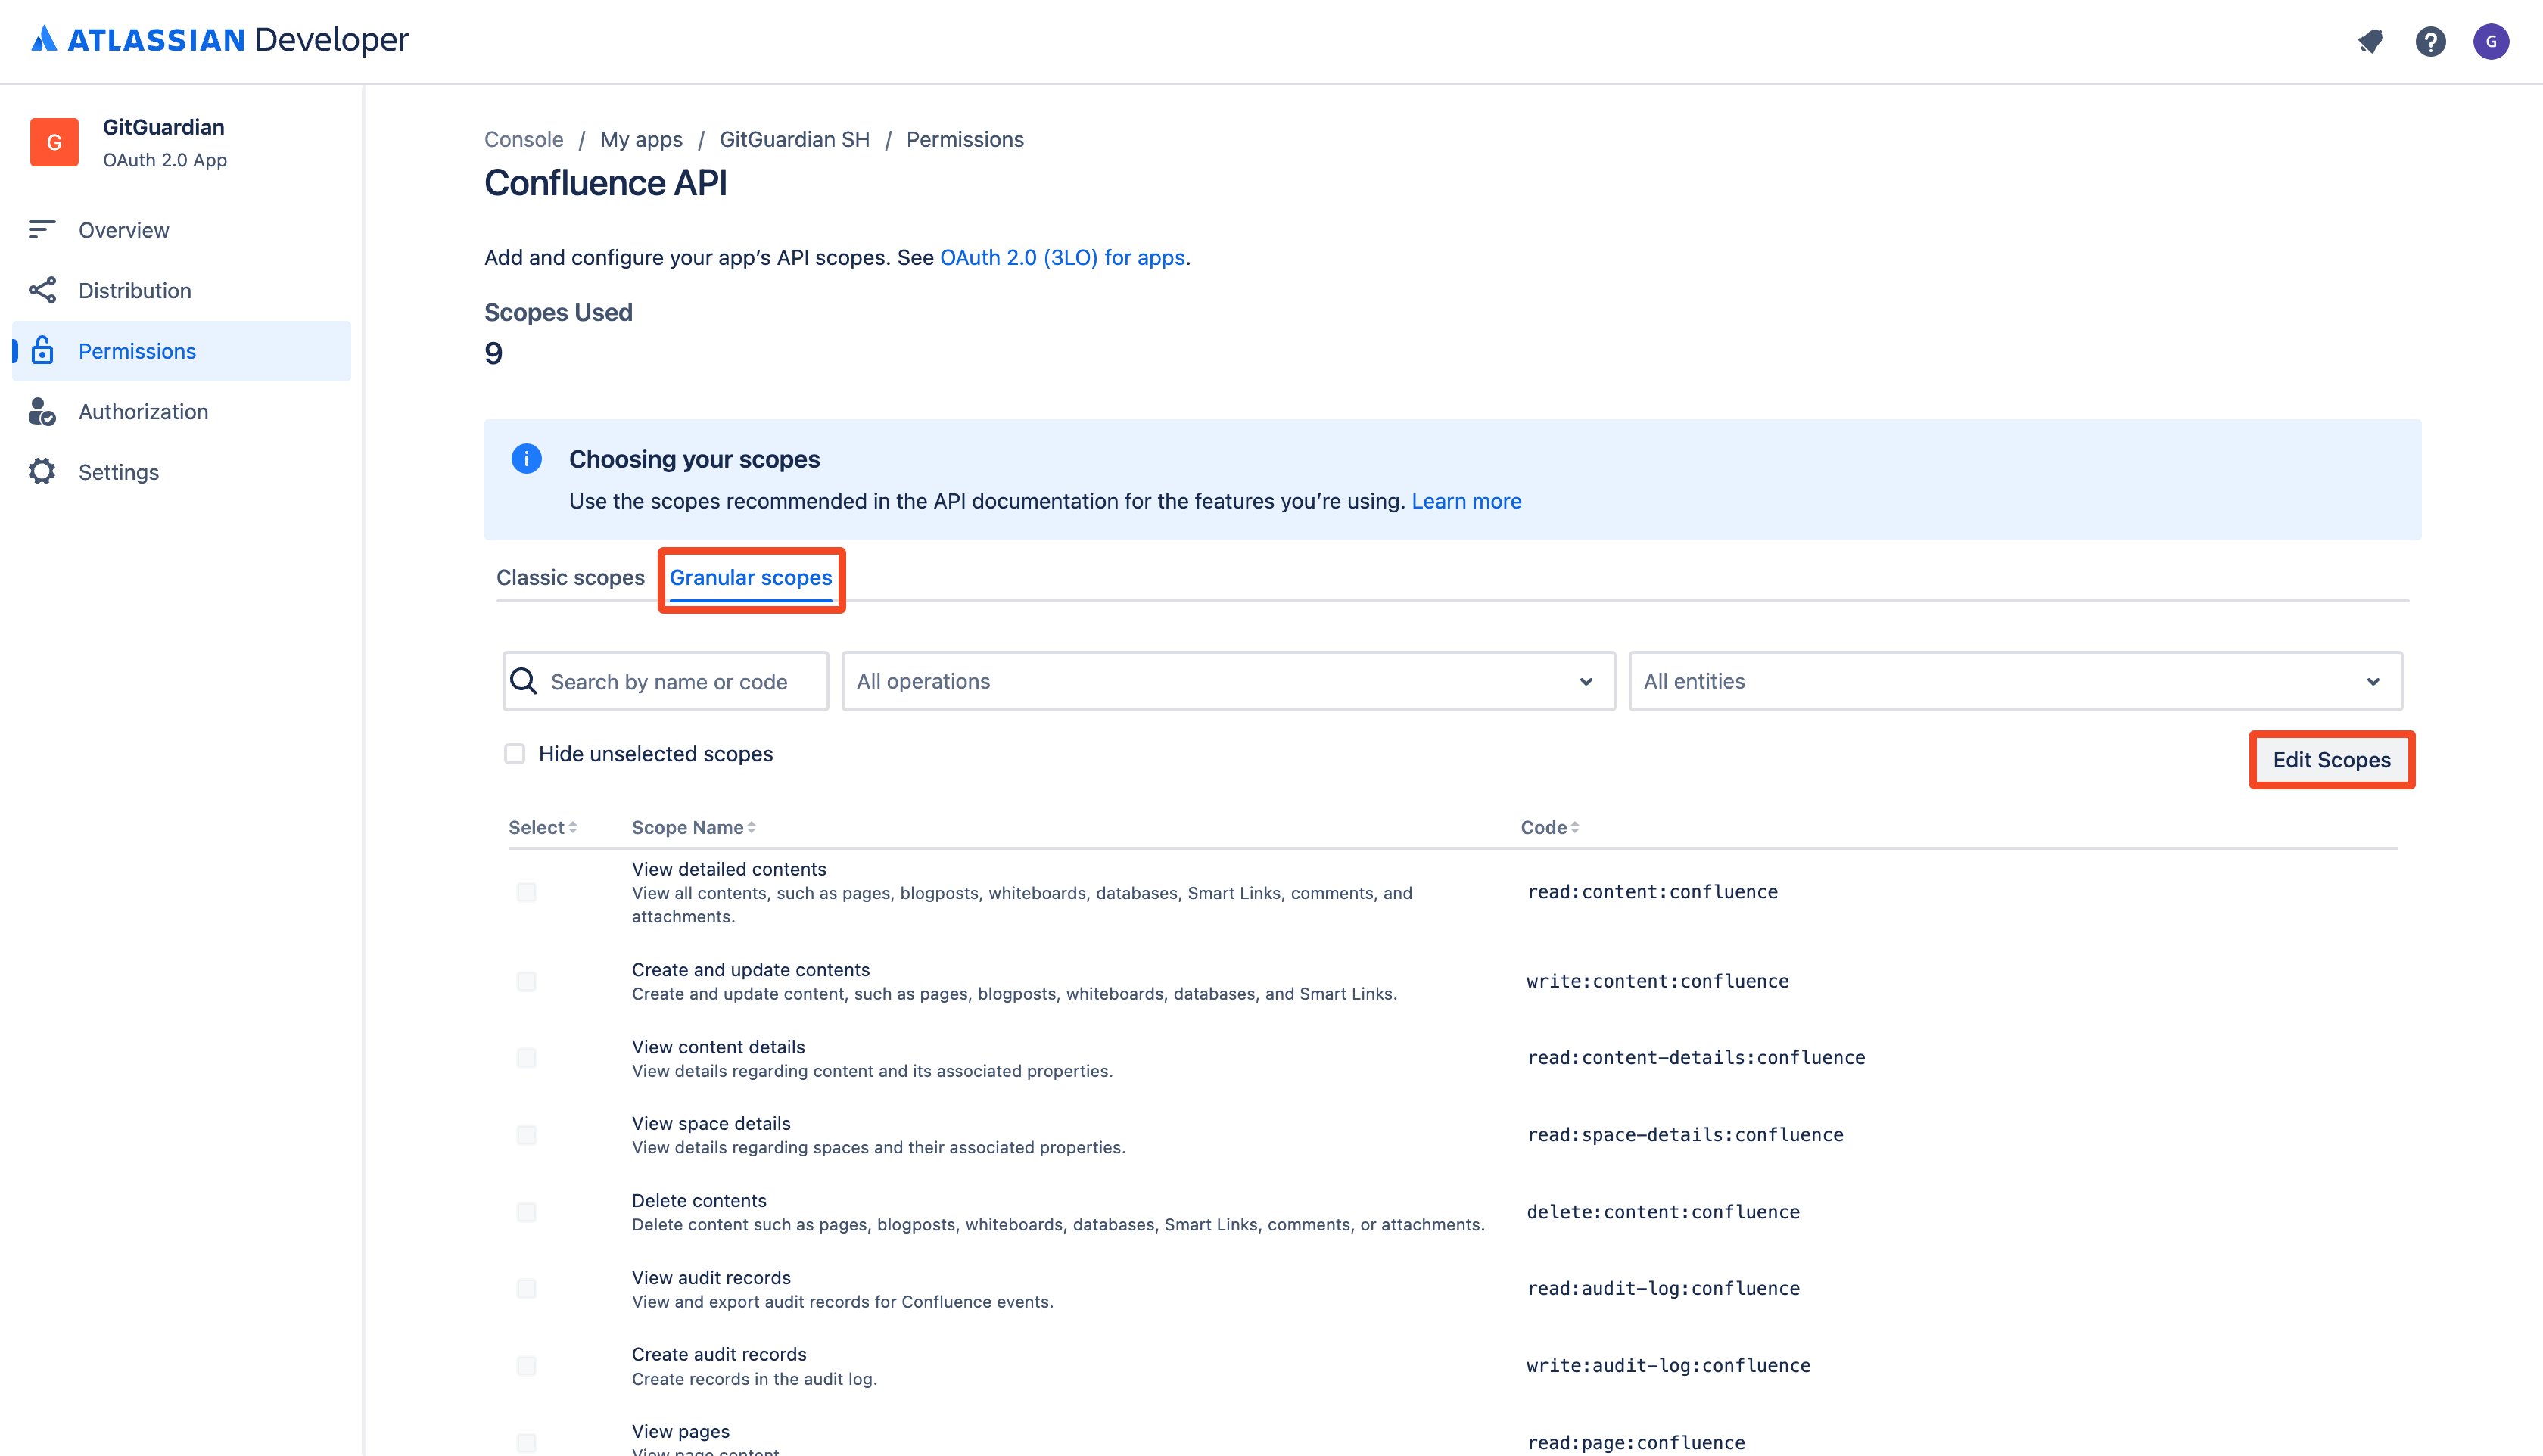Click the Distribution share icon

(42, 290)
